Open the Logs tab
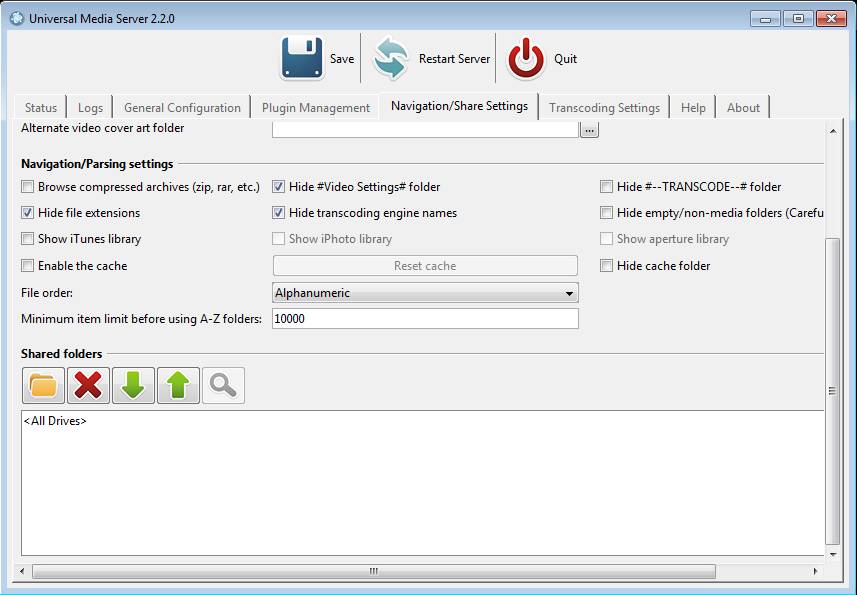This screenshot has height=595, width=857. (90, 108)
